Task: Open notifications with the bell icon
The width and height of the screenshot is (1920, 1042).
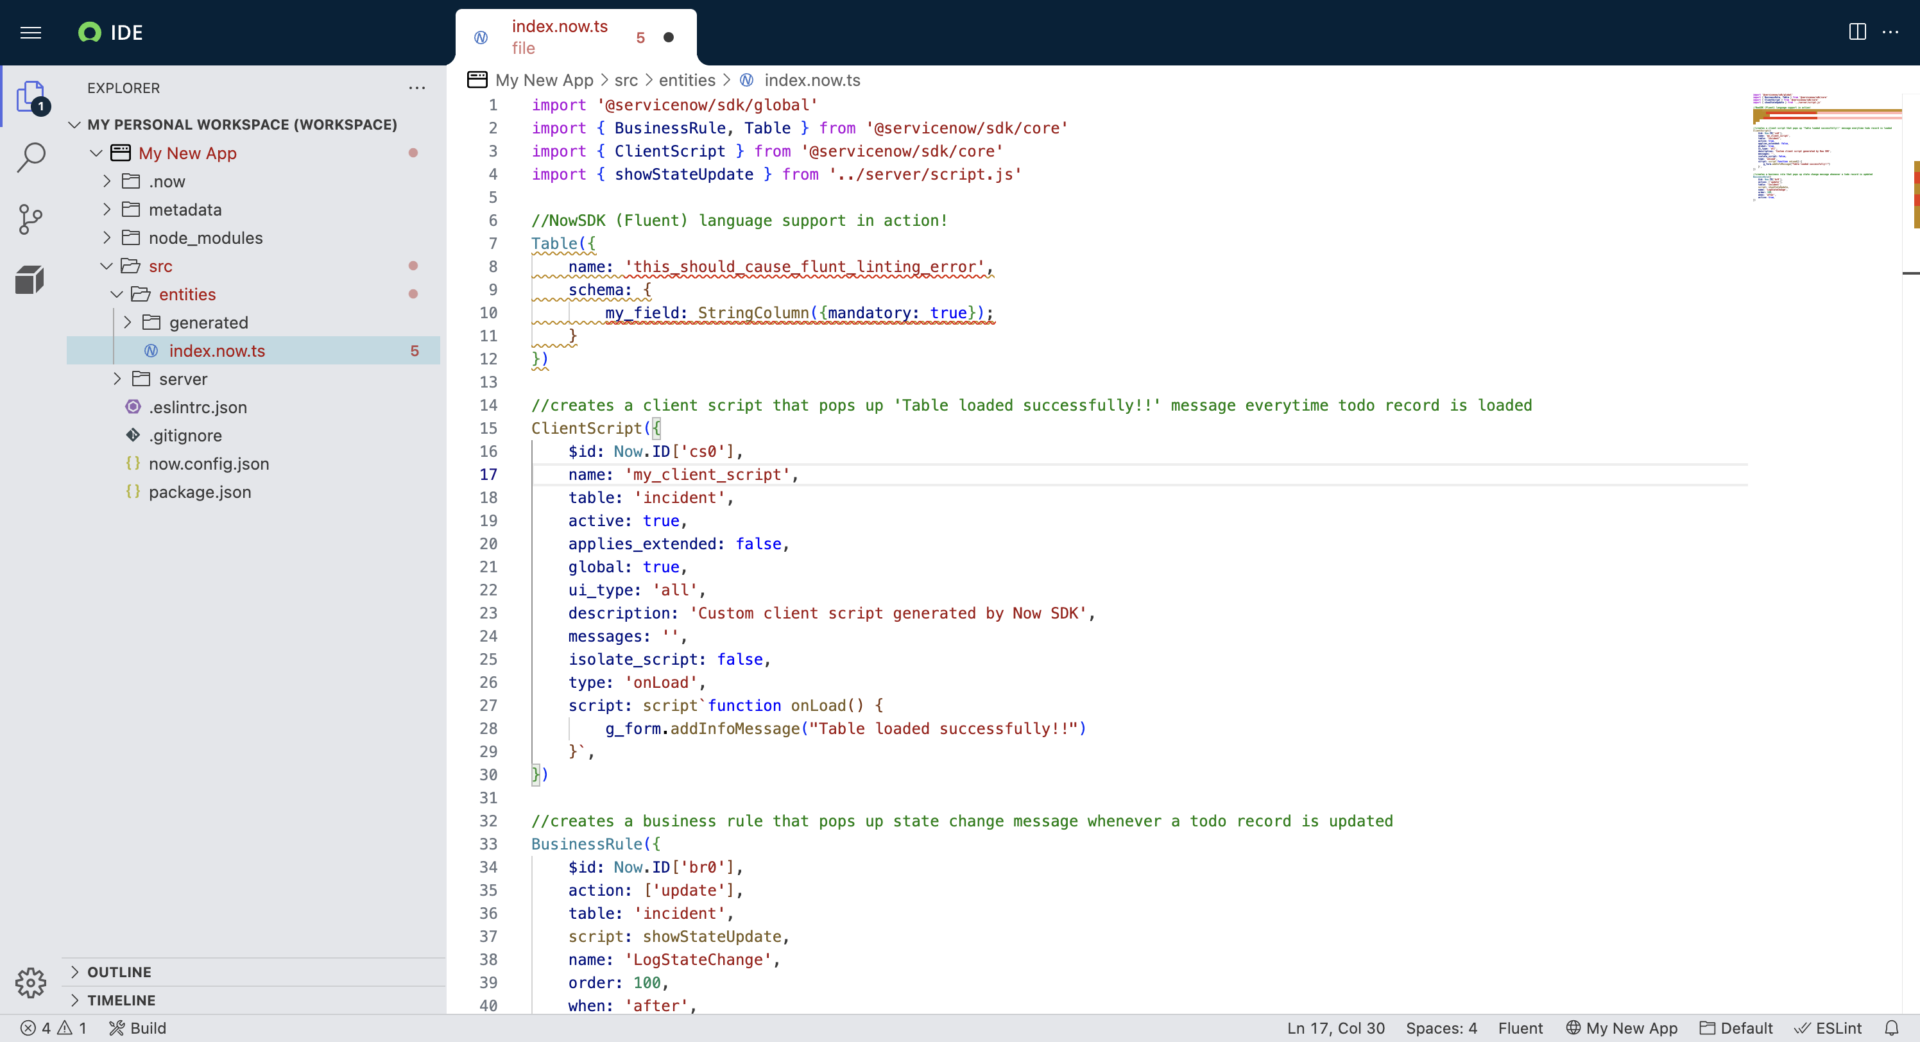Action: tap(1893, 1028)
